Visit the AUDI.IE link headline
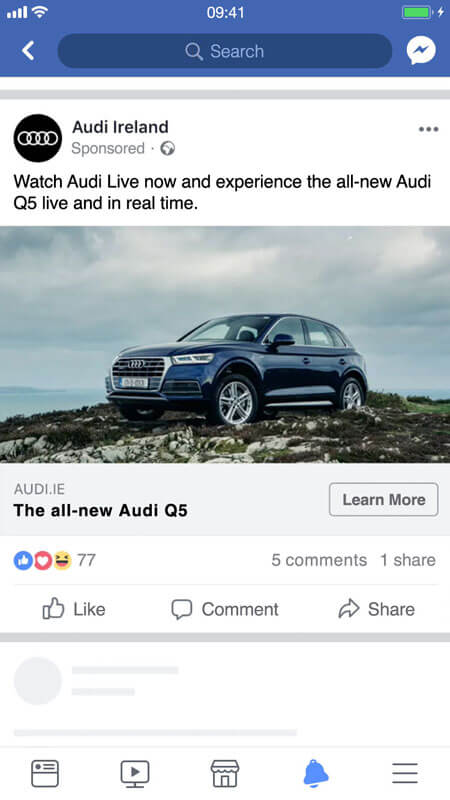Screen dimensions: 450x800 pyautogui.click(x=101, y=510)
